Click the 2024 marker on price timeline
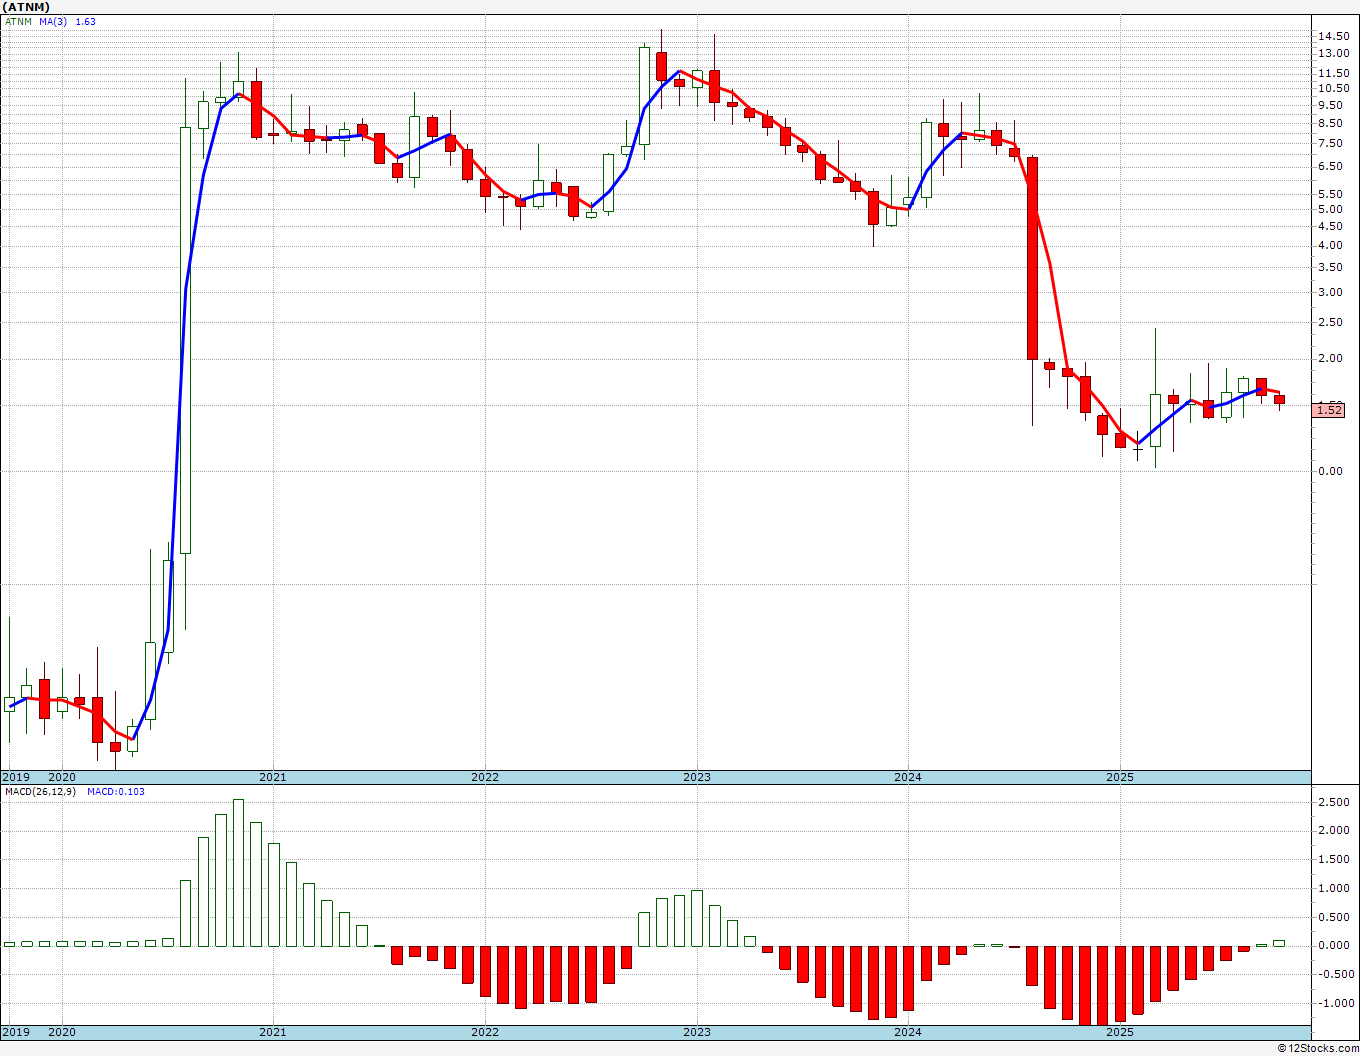1360x1056 pixels. click(908, 777)
